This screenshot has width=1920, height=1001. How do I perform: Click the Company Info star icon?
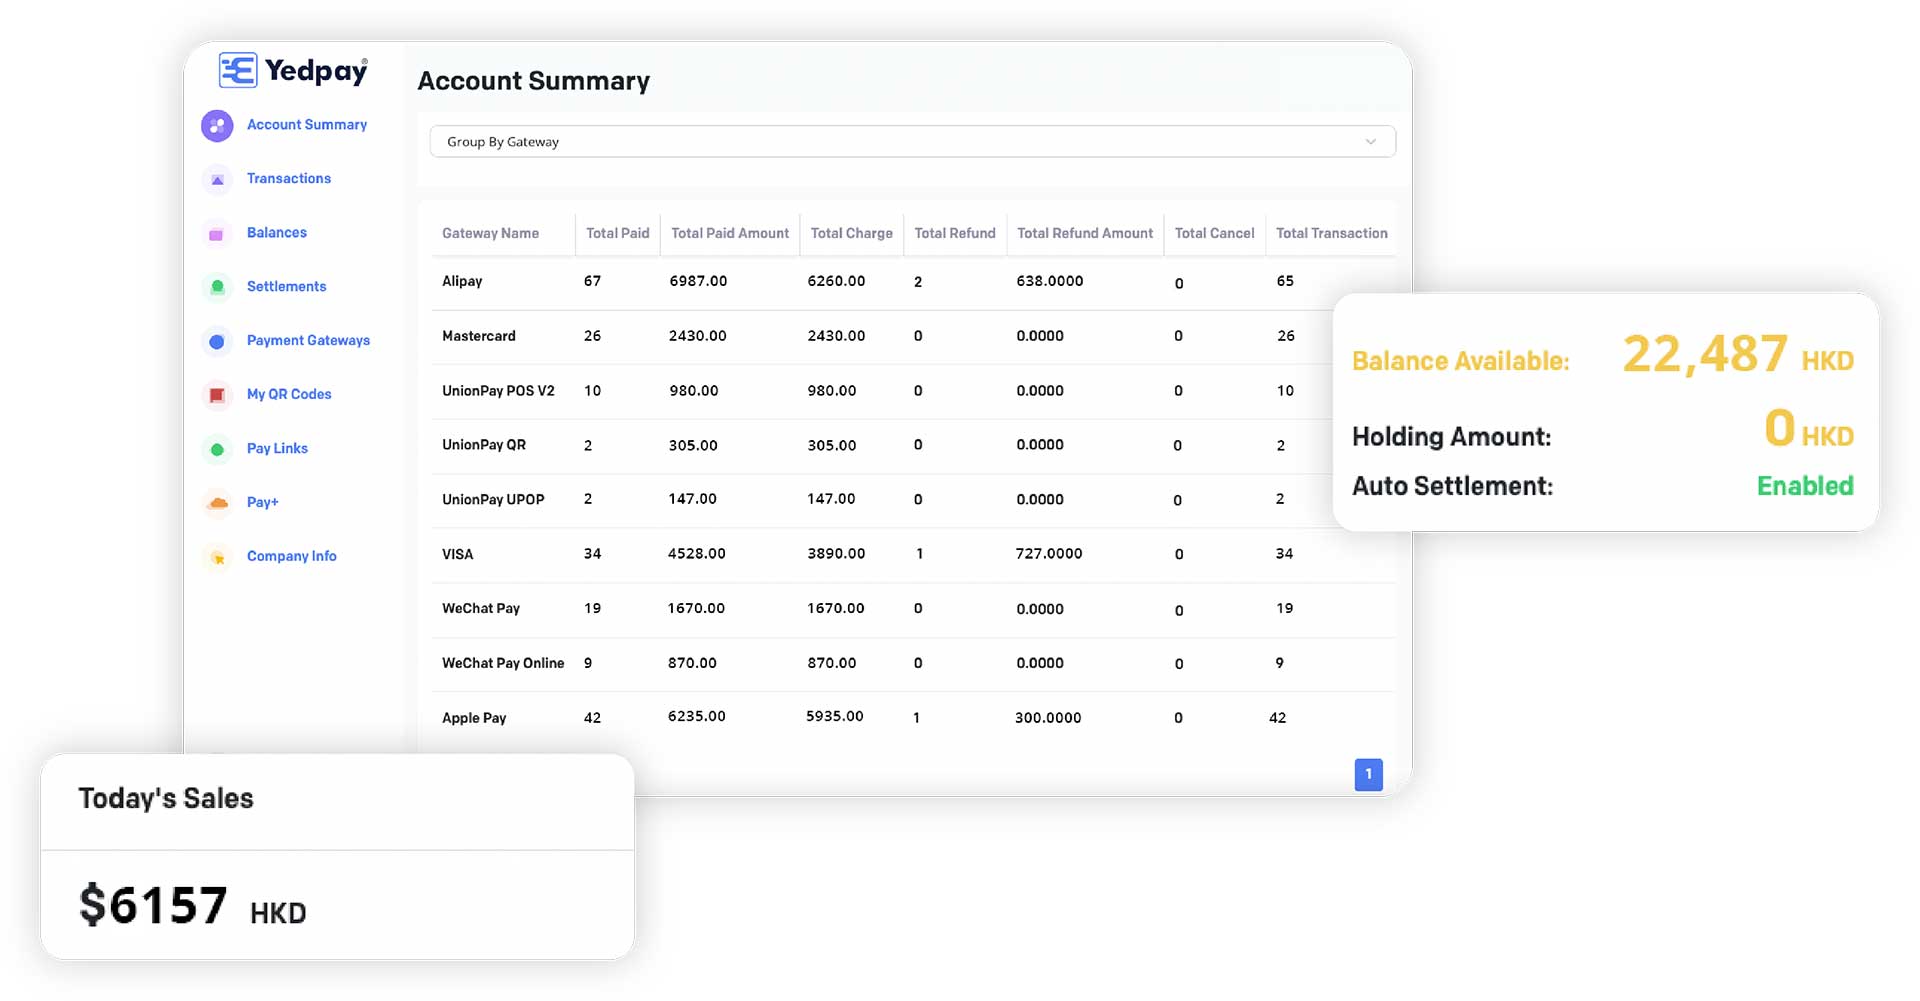point(217,557)
